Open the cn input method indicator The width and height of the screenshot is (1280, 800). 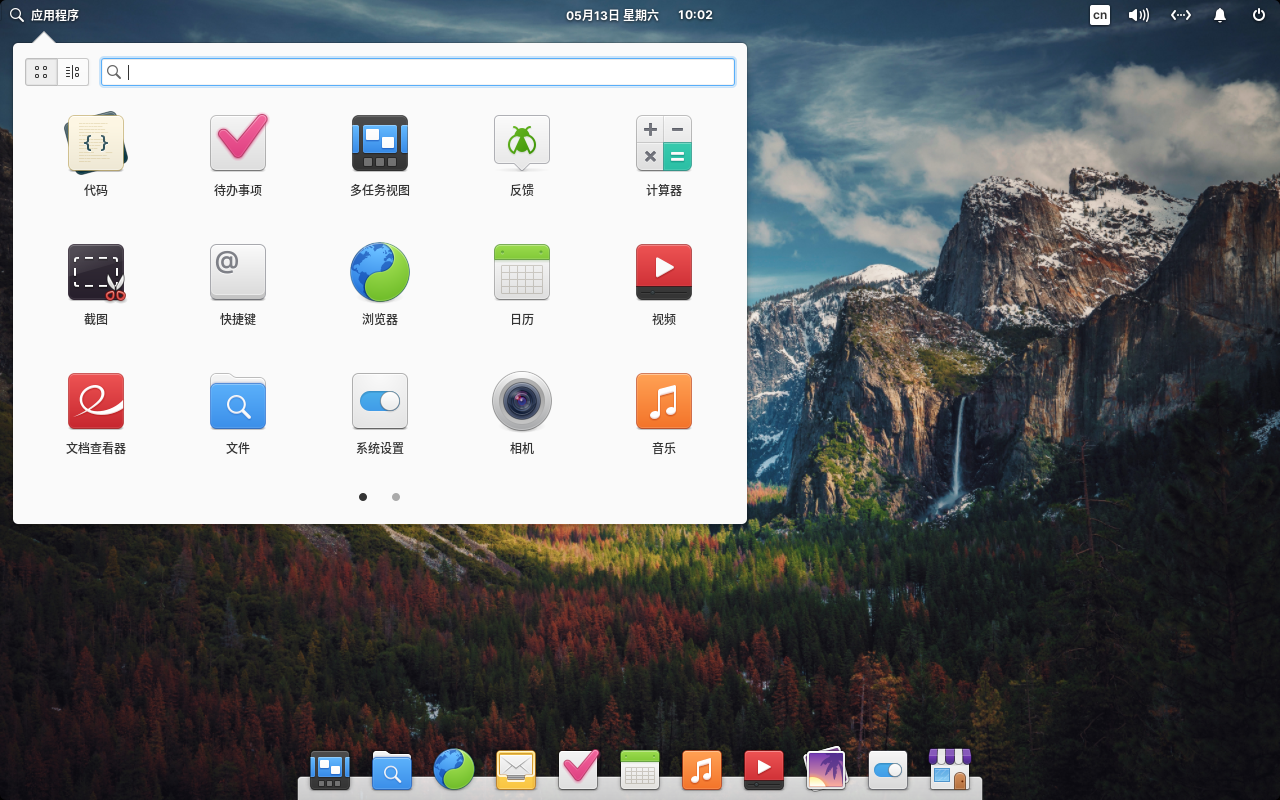(x=1100, y=15)
